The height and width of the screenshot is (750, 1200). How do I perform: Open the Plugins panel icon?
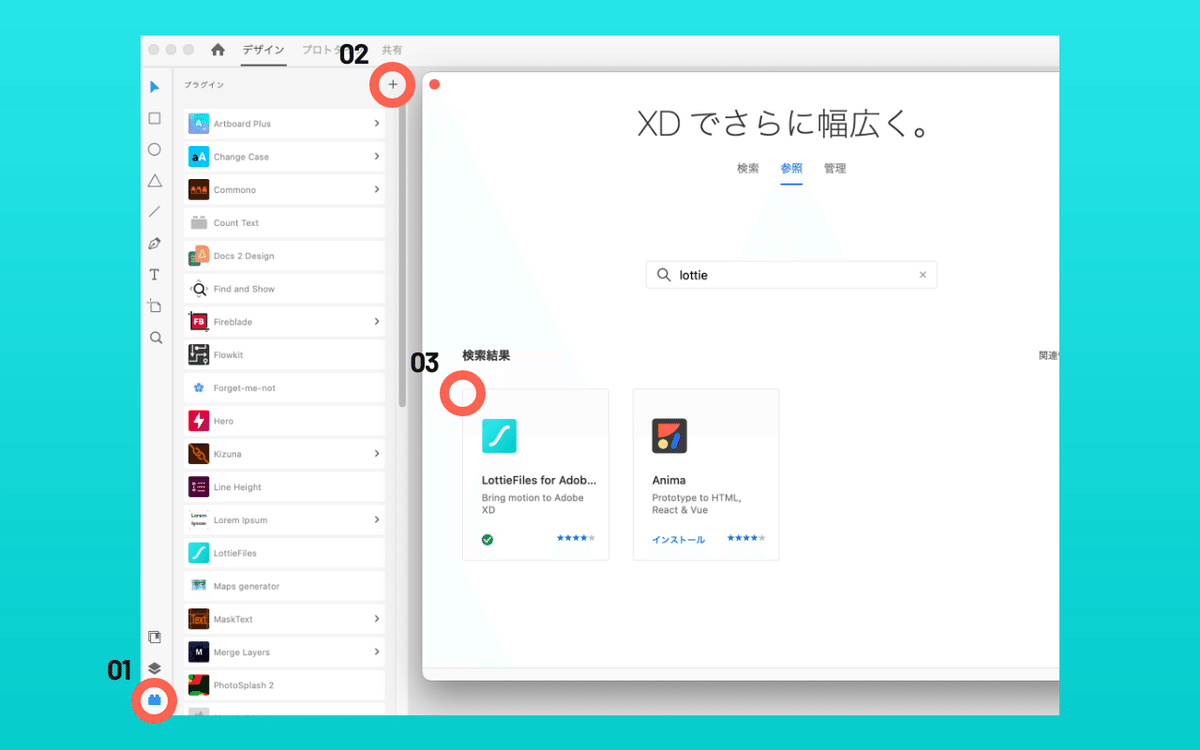point(154,701)
